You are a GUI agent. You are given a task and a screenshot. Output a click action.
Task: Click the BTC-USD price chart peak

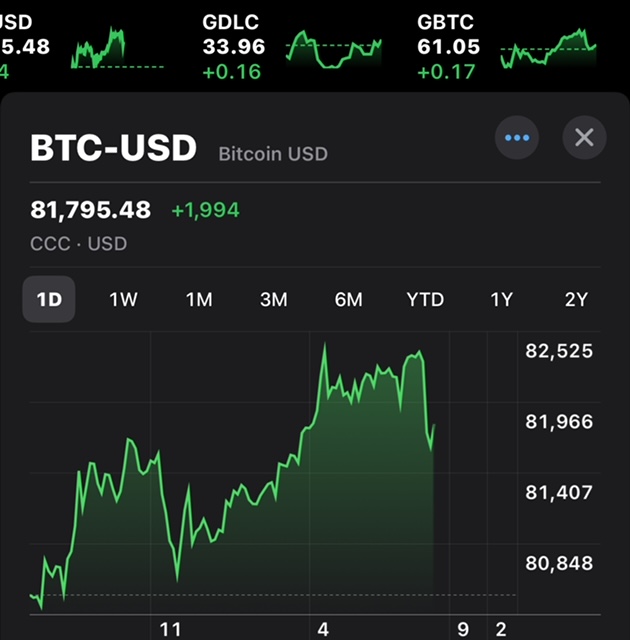[x=325, y=348]
